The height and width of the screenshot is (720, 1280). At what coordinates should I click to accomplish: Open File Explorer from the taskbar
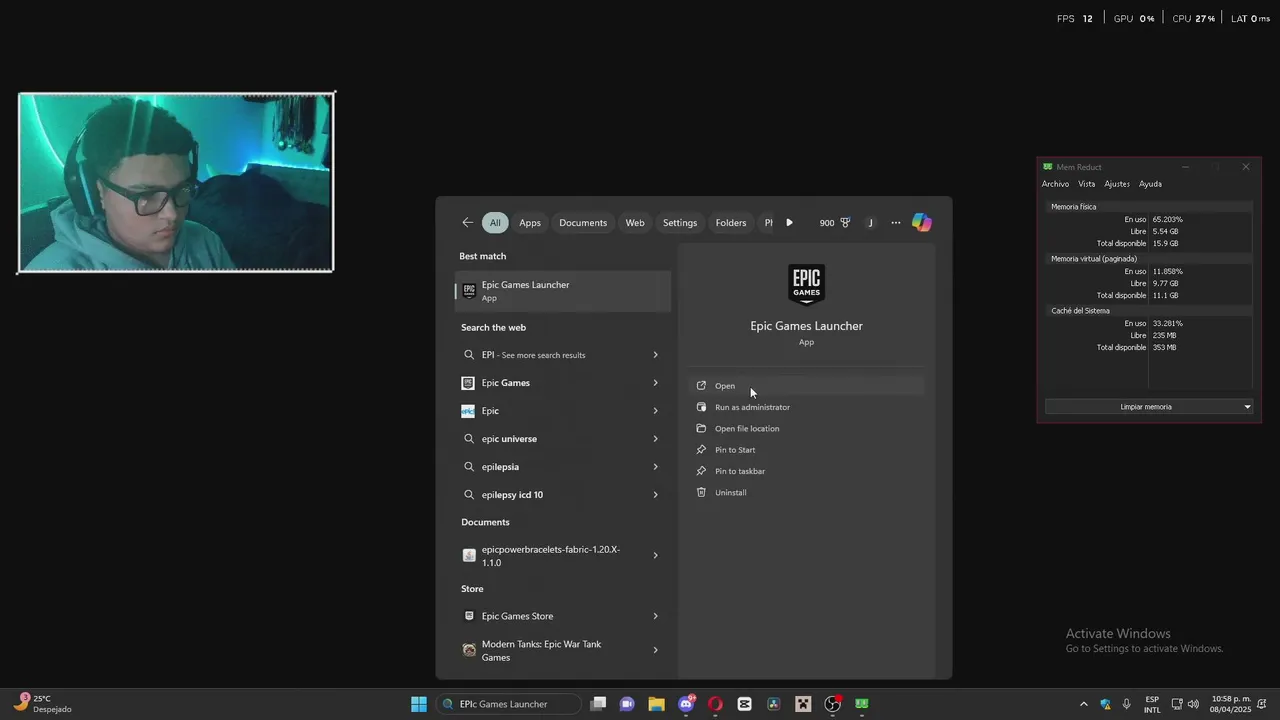pyautogui.click(x=656, y=704)
